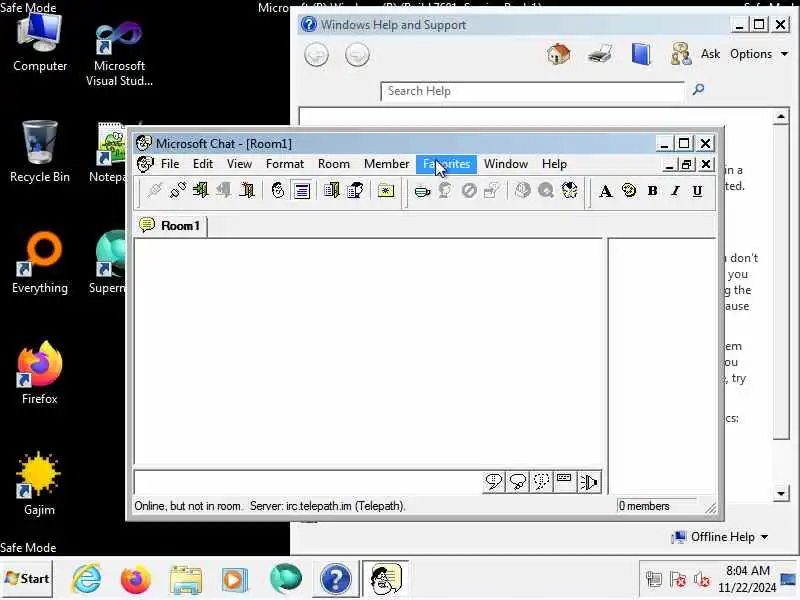This screenshot has width=800, height=600.
Task: Switch to Plain Text View icon
Action: coord(302,191)
